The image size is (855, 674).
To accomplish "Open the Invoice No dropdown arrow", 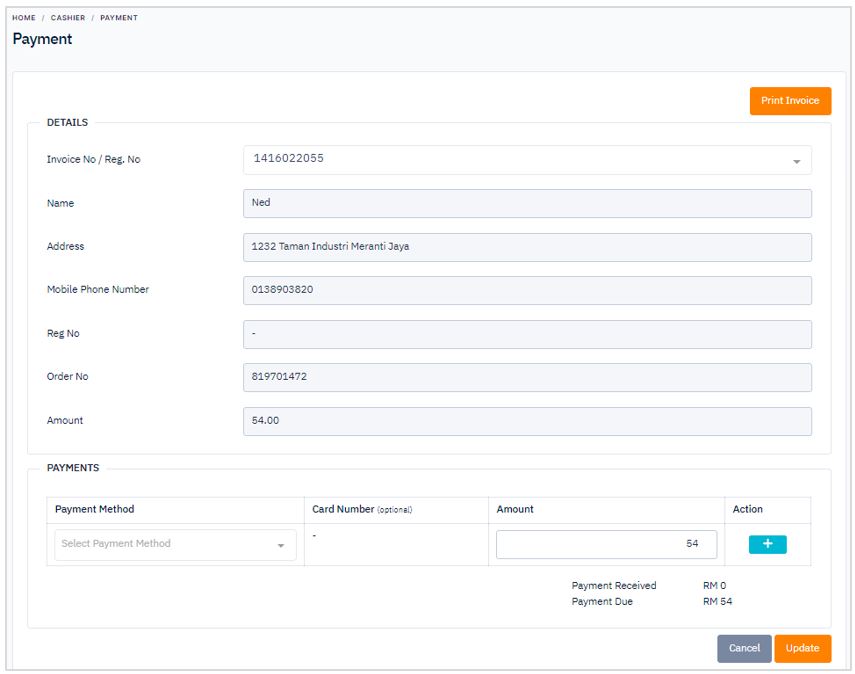I will click(796, 161).
